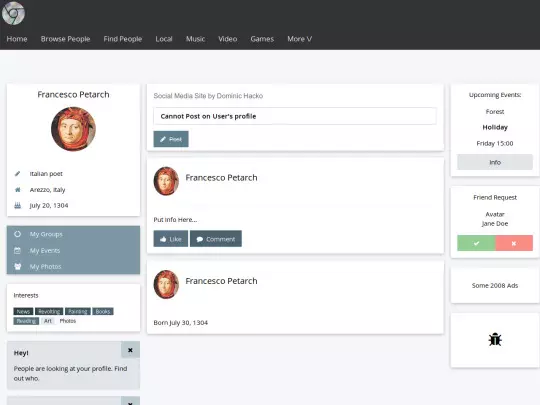Image resolution: width=540 pixels, height=405 pixels.
Task: Close the Hey! notification
Action: point(131,350)
